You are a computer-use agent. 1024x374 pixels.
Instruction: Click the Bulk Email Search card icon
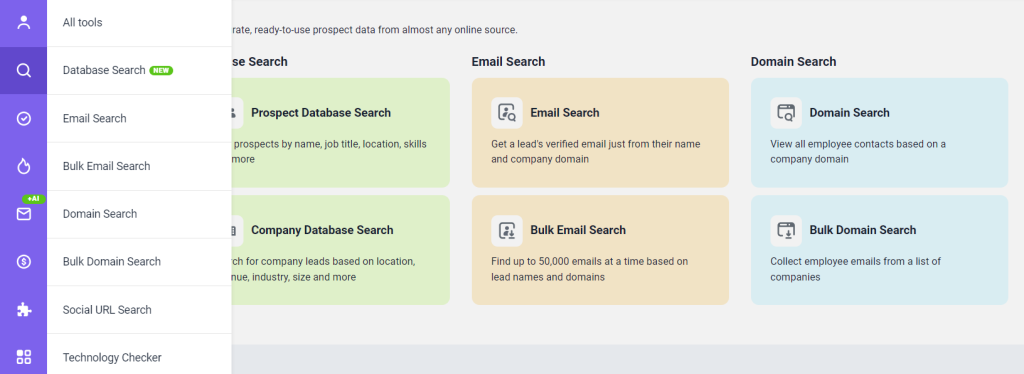[507, 230]
